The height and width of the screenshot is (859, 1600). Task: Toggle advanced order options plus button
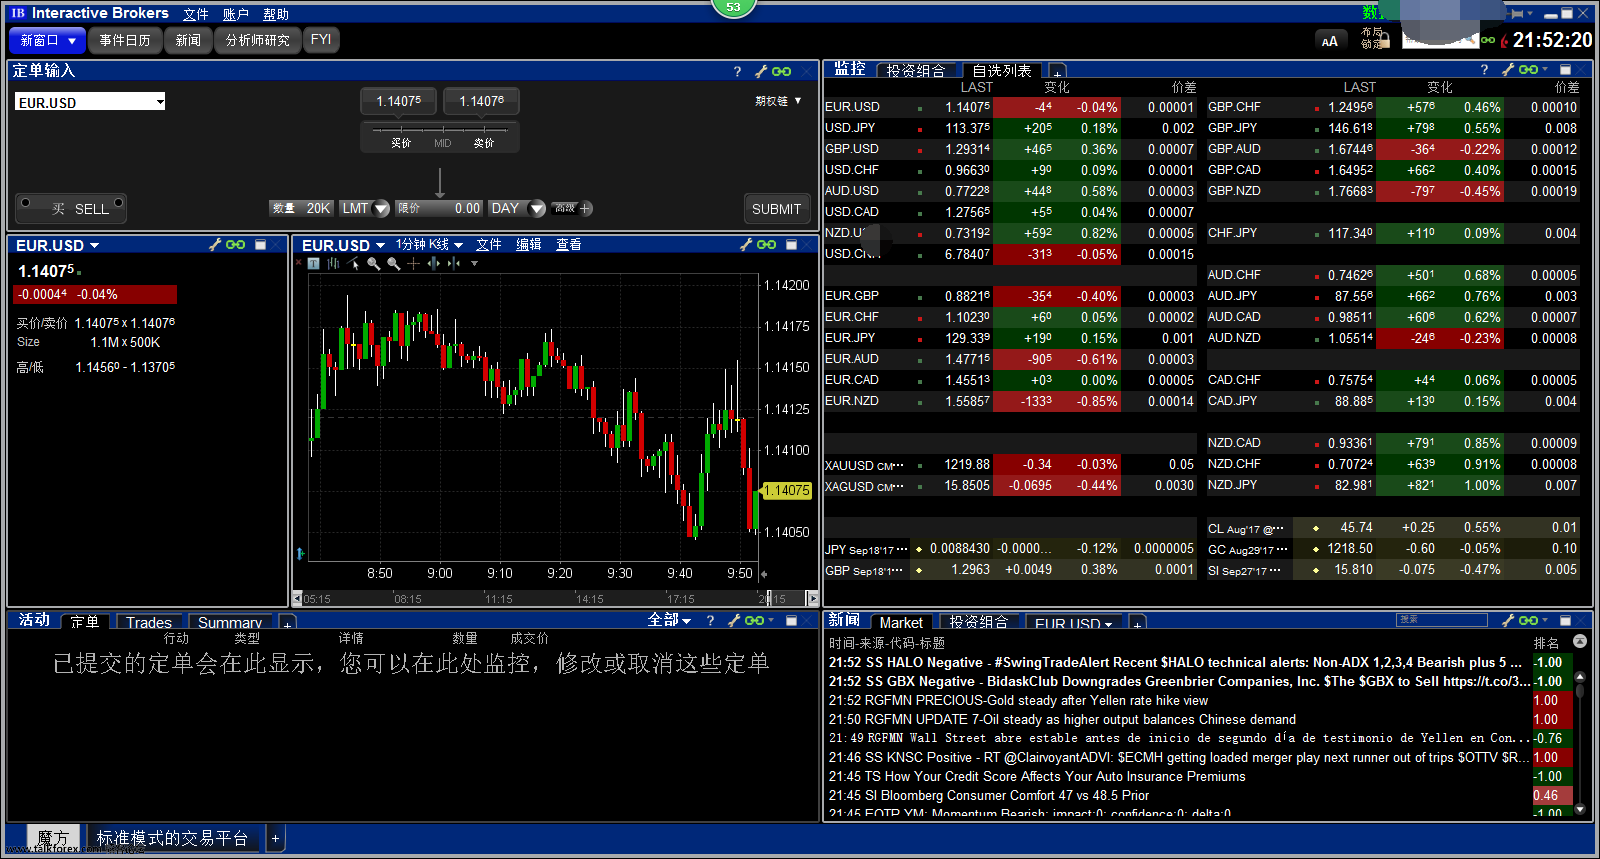click(x=586, y=208)
